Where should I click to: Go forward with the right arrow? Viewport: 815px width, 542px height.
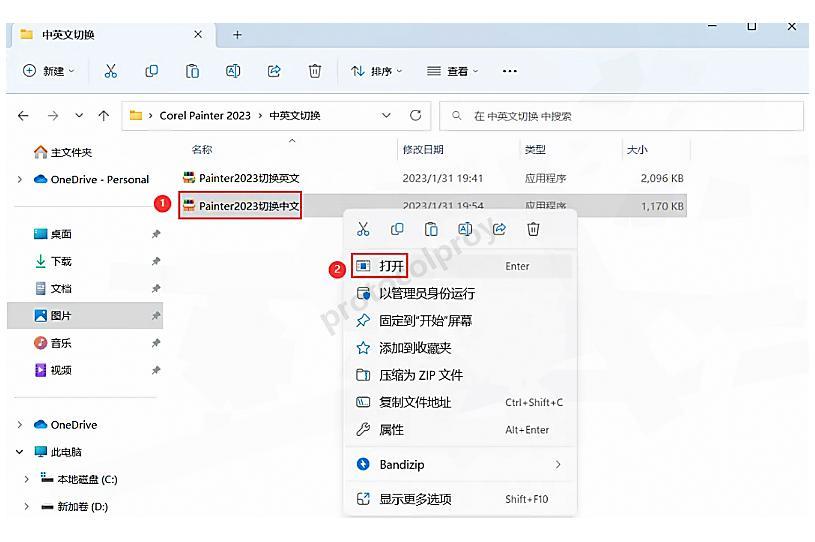(x=52, y=115)
